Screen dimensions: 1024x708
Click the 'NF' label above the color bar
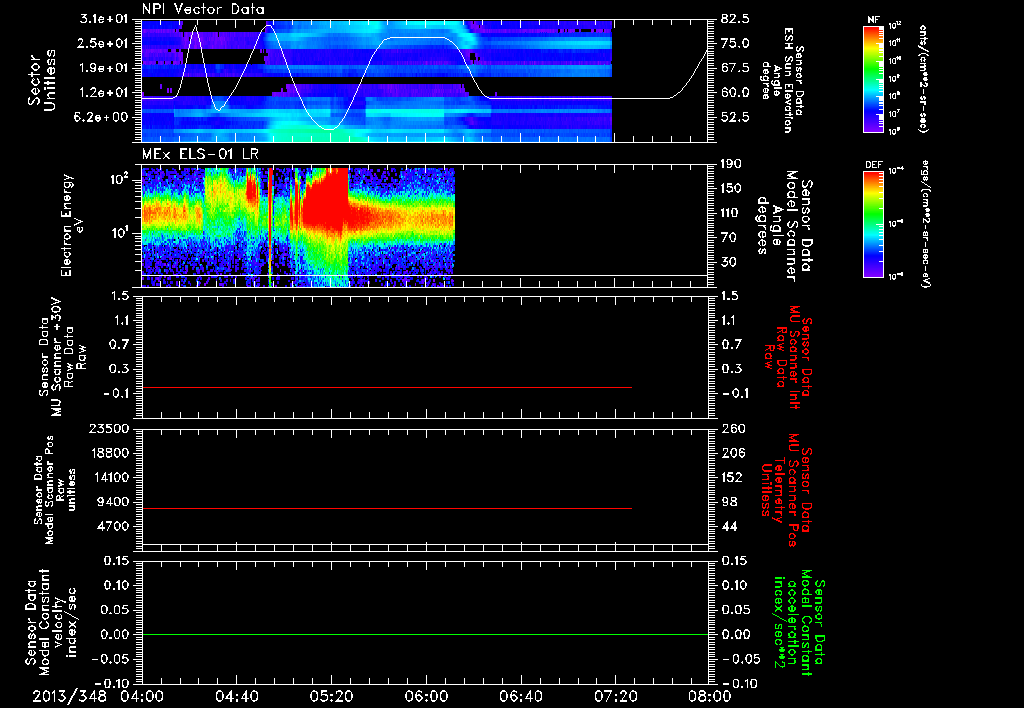coord(874,20)
